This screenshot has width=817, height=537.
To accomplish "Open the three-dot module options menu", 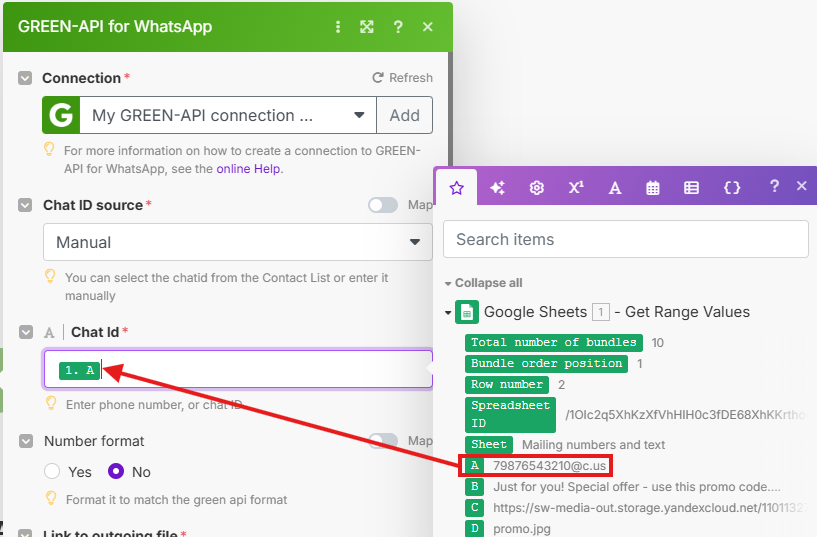I will (x=338, y=27).
